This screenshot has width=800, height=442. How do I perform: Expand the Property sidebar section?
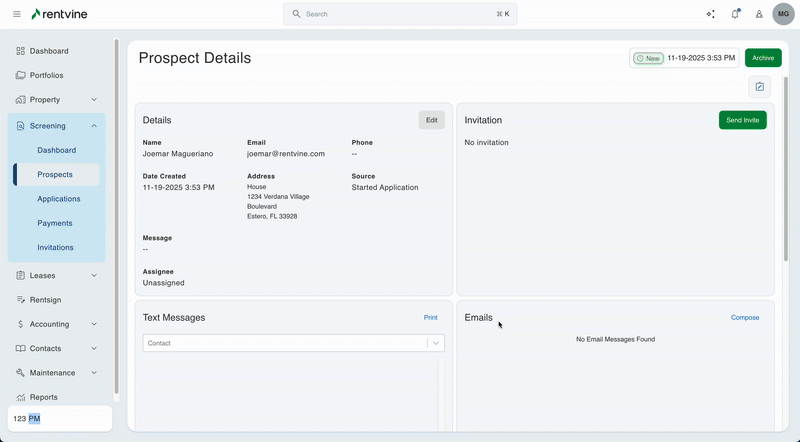click(94, 100)
